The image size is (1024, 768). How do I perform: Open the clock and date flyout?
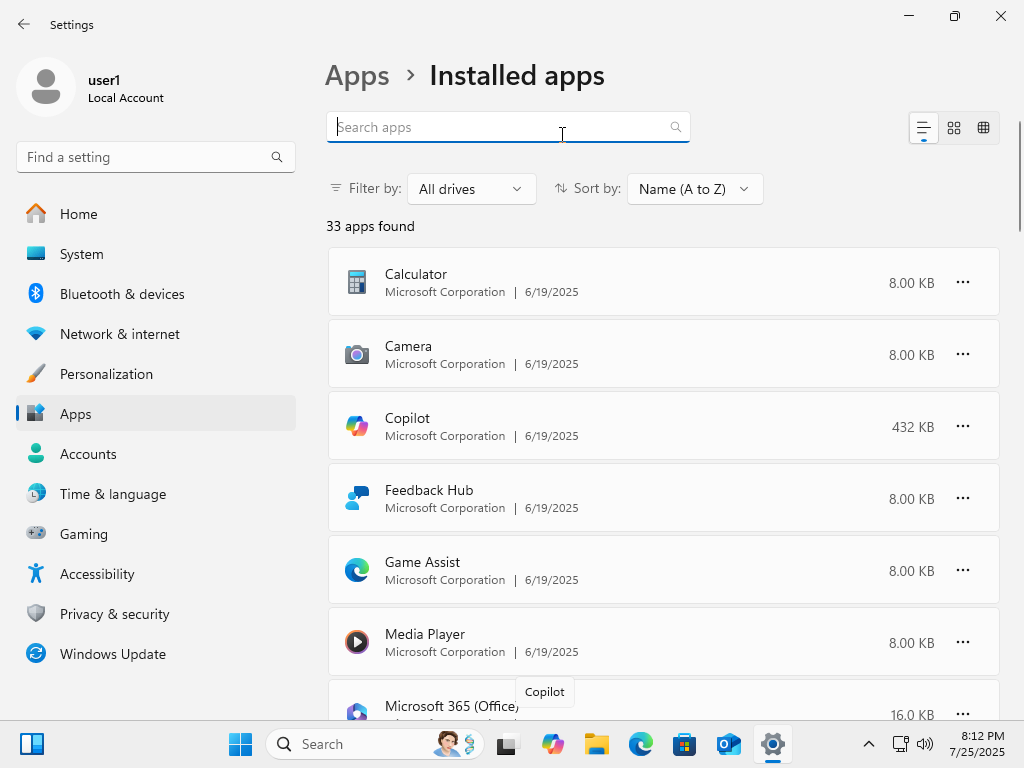coord(977,744)
